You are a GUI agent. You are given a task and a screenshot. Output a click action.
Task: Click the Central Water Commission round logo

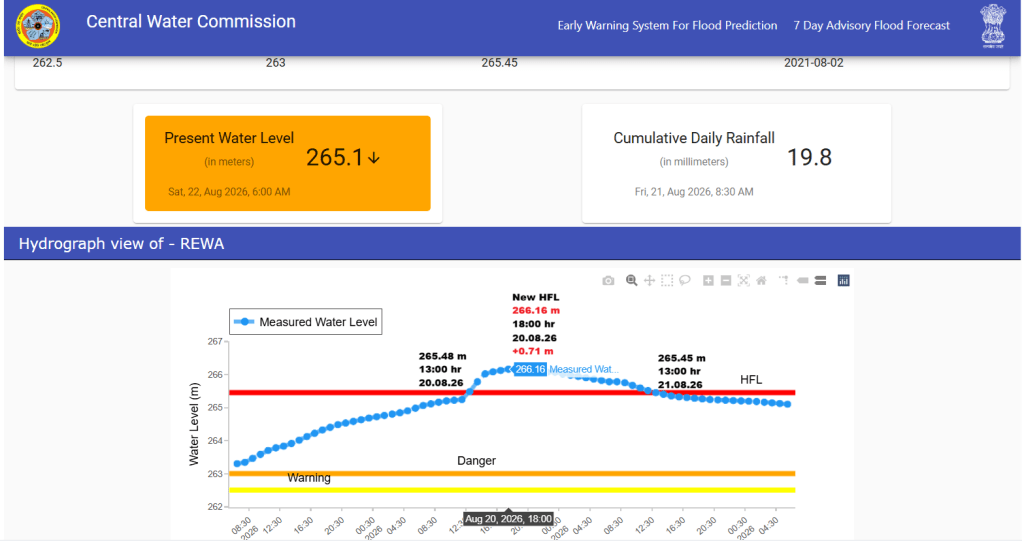38,26
